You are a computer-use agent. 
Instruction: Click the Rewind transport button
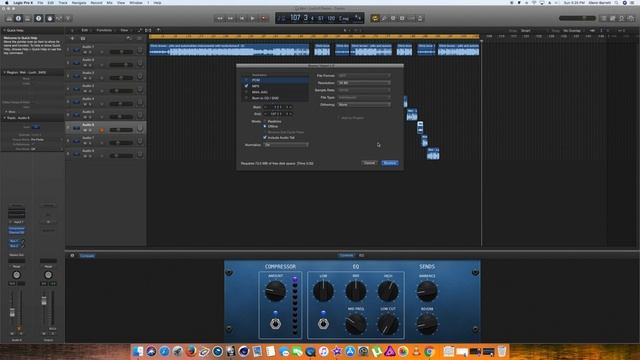[x=220, y=18]
